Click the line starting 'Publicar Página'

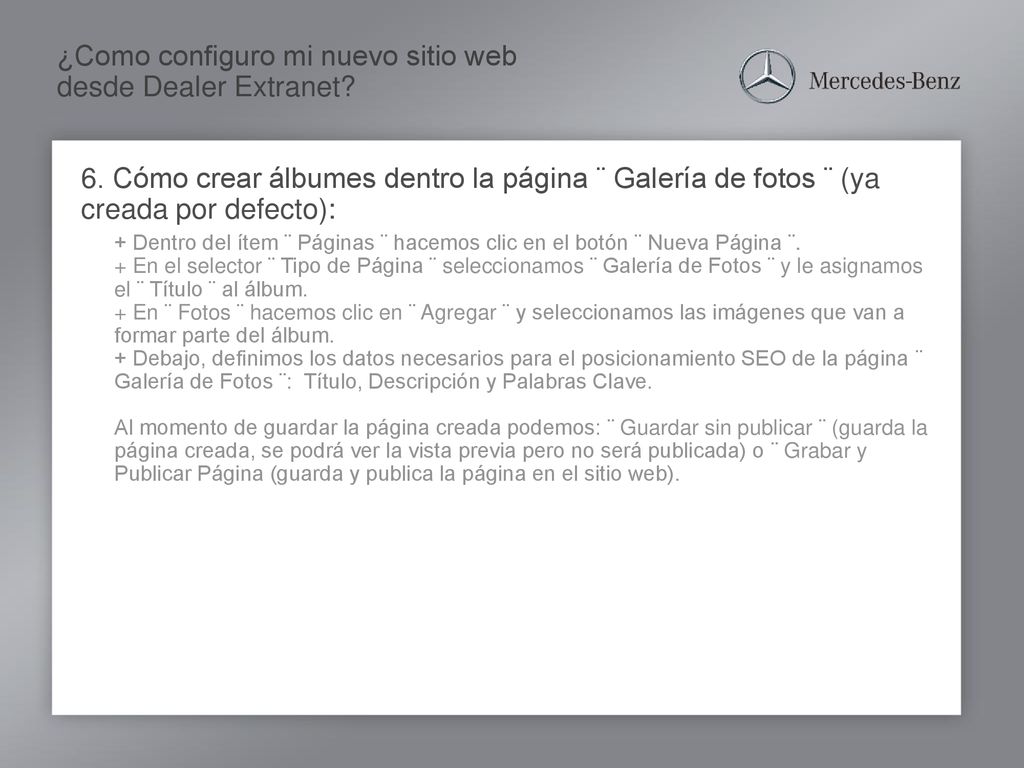point(397,473)
